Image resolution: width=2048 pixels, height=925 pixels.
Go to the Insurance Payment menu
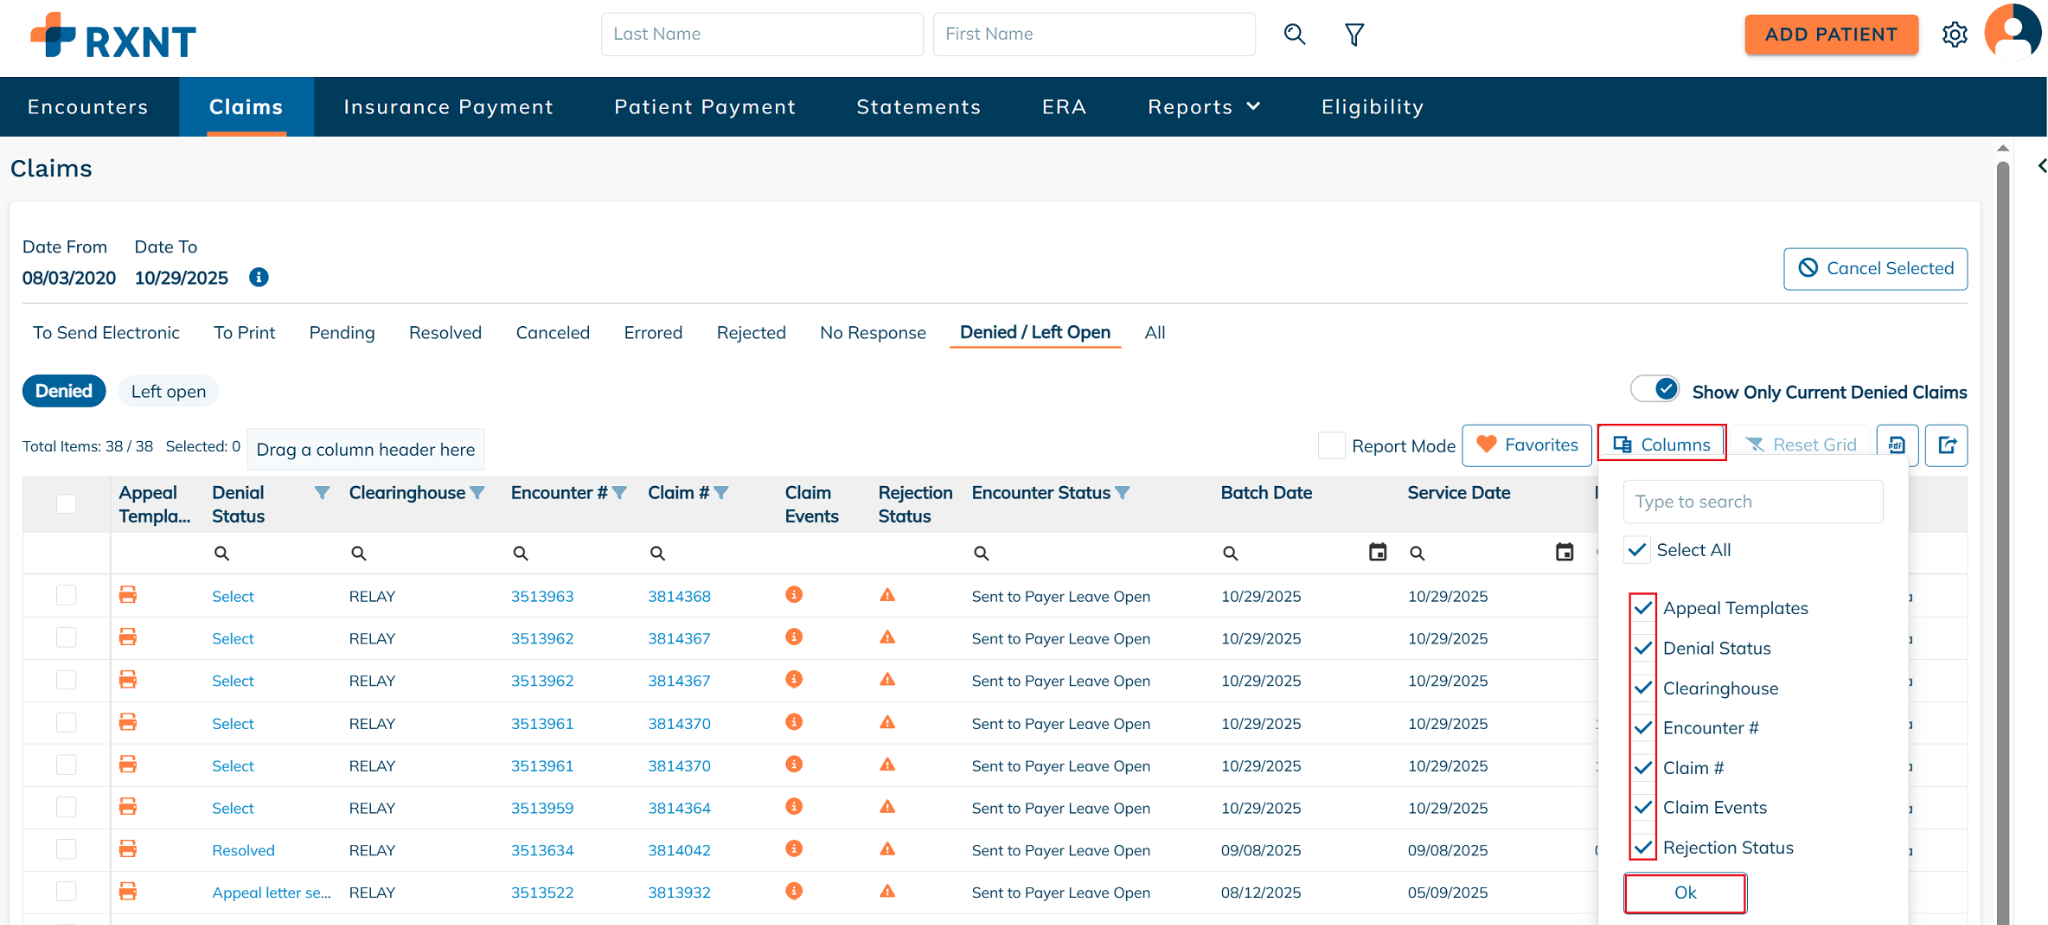(x=448, y=107)
